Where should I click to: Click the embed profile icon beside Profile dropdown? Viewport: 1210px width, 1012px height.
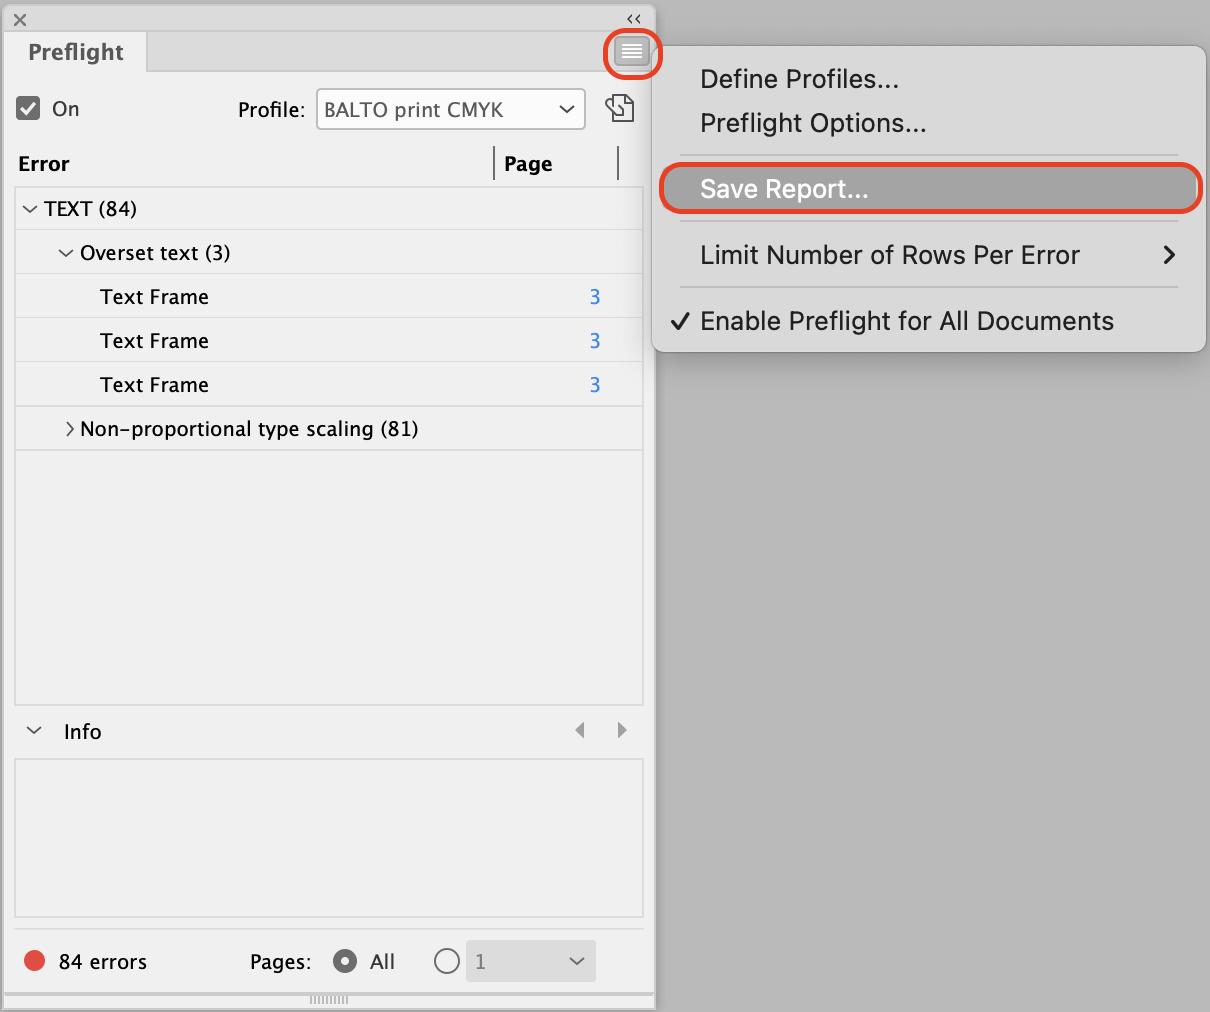coord(620,108)
